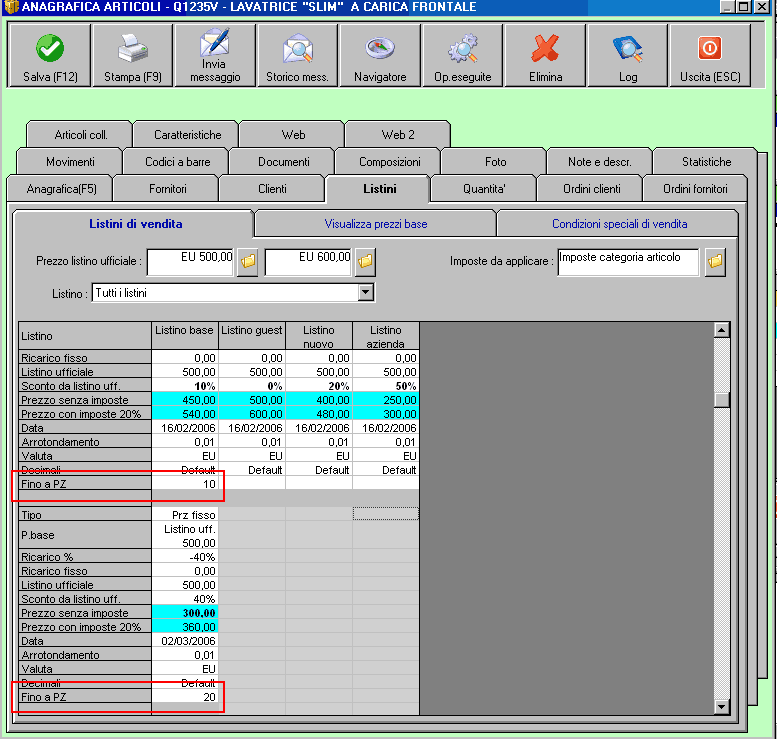Select the Listini tab
This screenshot has width=777, height=739.
point(379,188)
